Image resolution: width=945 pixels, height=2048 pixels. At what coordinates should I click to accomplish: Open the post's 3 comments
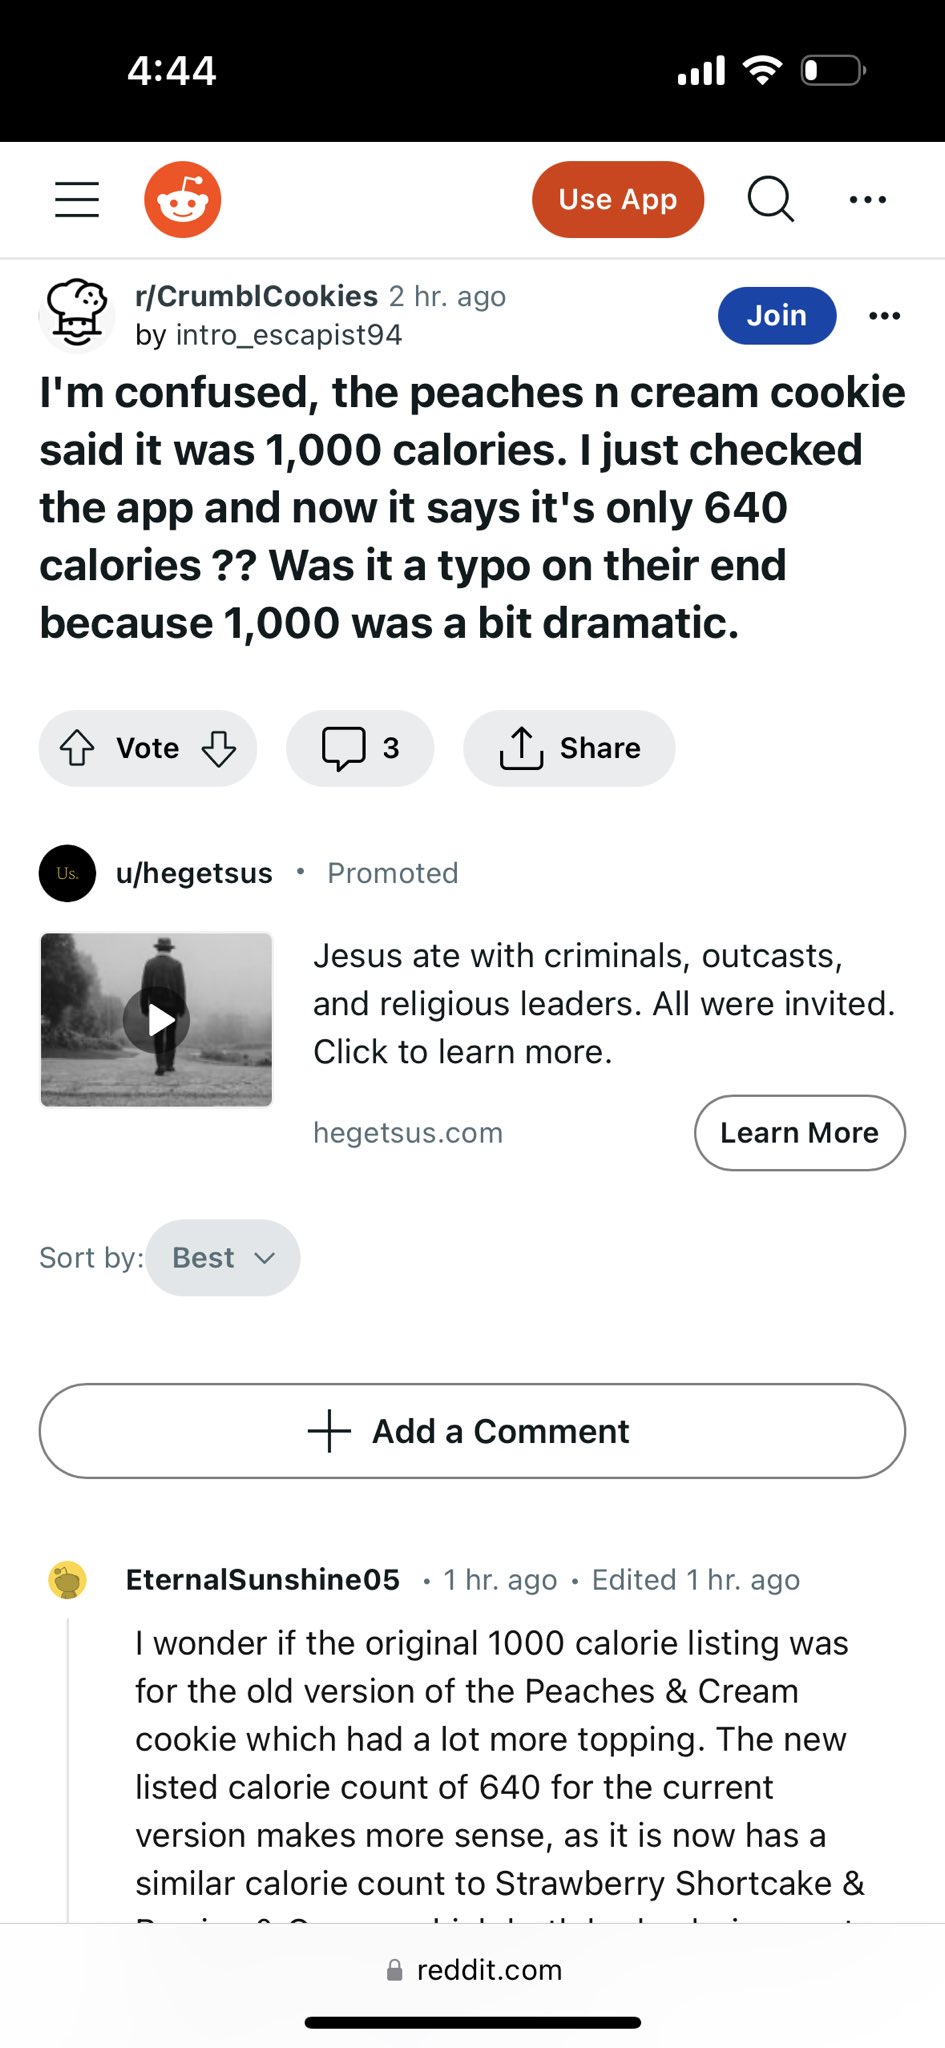(x=360, y=748)
